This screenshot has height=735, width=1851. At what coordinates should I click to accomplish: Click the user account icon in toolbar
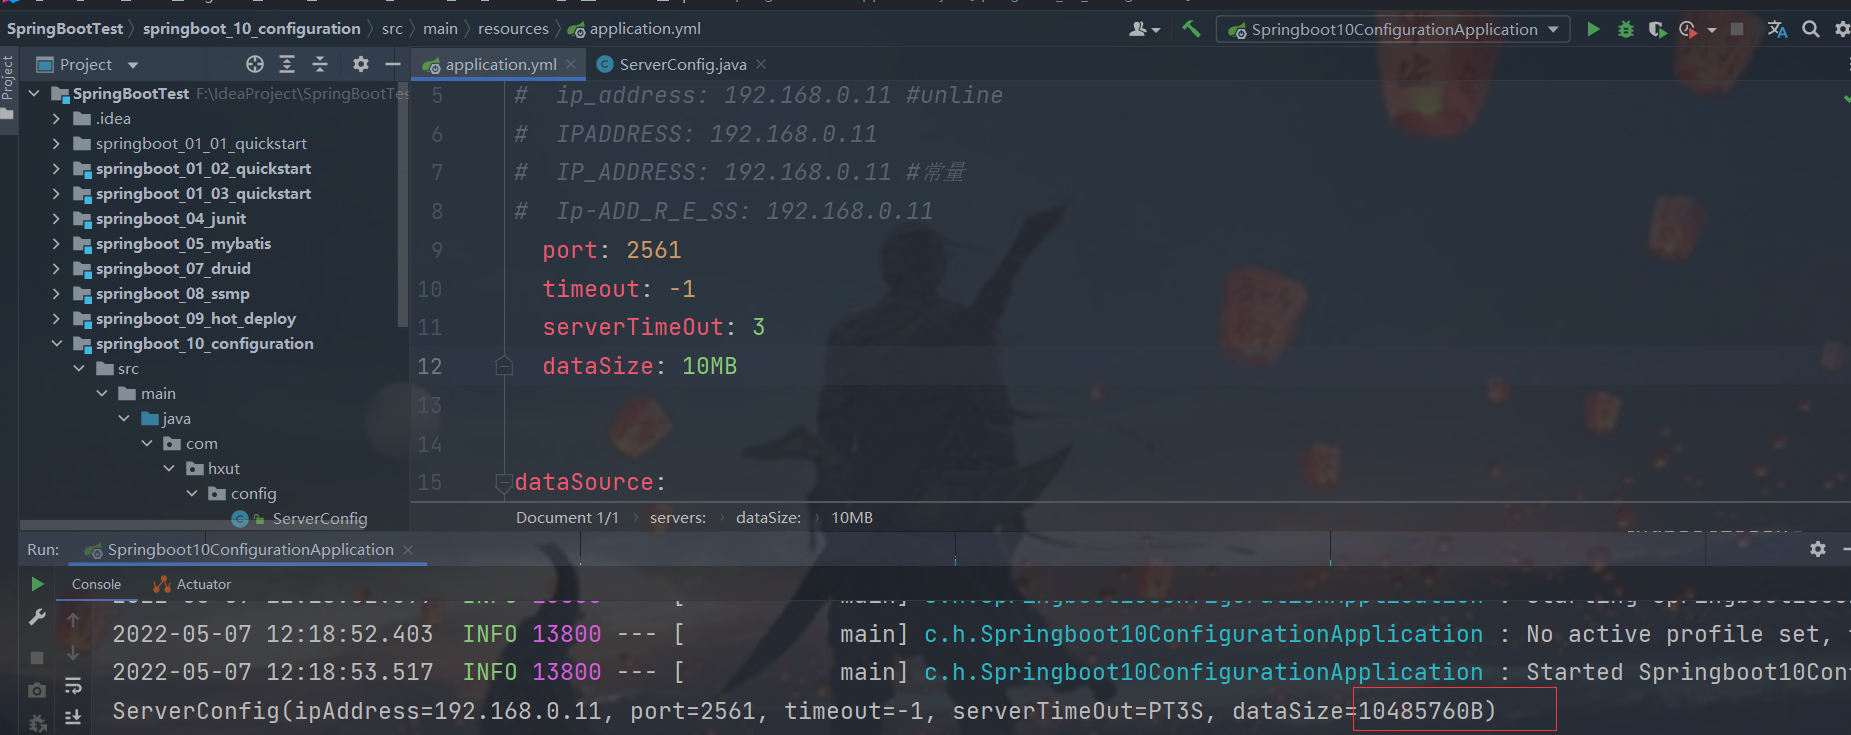(x=1144, y=29)
